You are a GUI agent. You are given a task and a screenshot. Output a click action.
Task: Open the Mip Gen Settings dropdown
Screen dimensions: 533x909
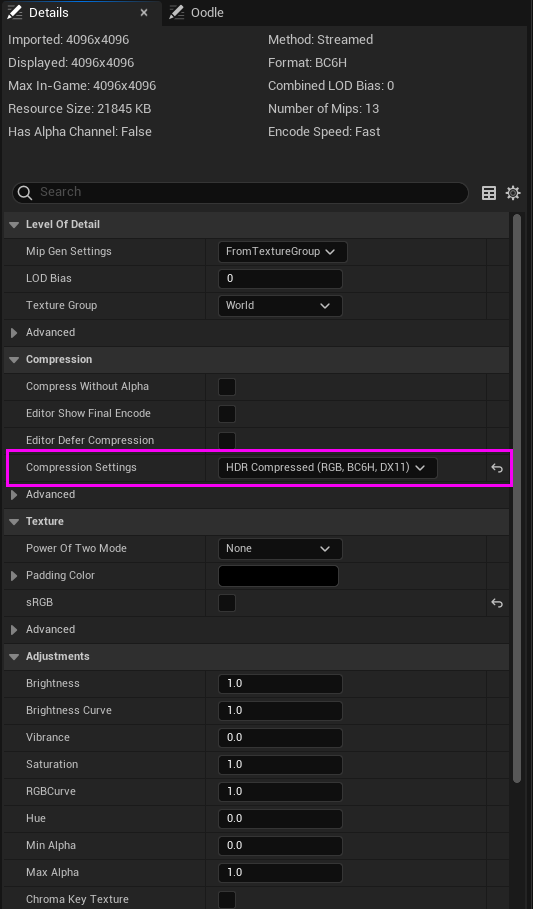point(282,252)
